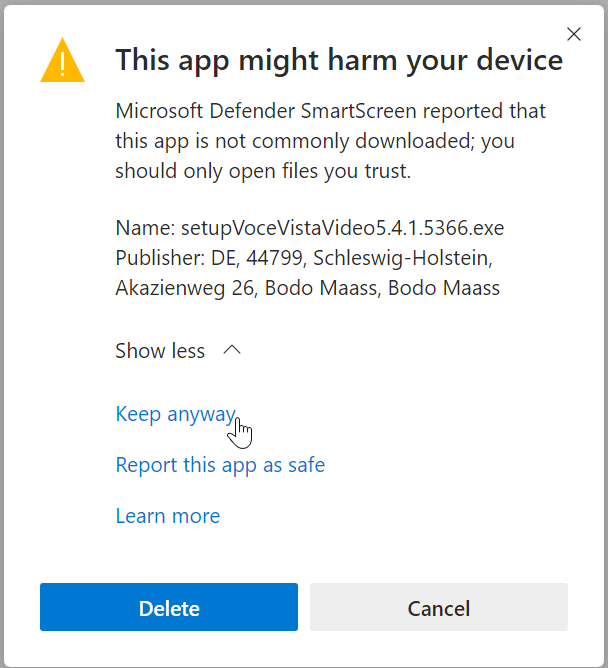Image resolution: width=608 pixels, height=668 pixels.
Task: Click the 'Schleswig-Holstein' publisher region text
Action: 402,258
